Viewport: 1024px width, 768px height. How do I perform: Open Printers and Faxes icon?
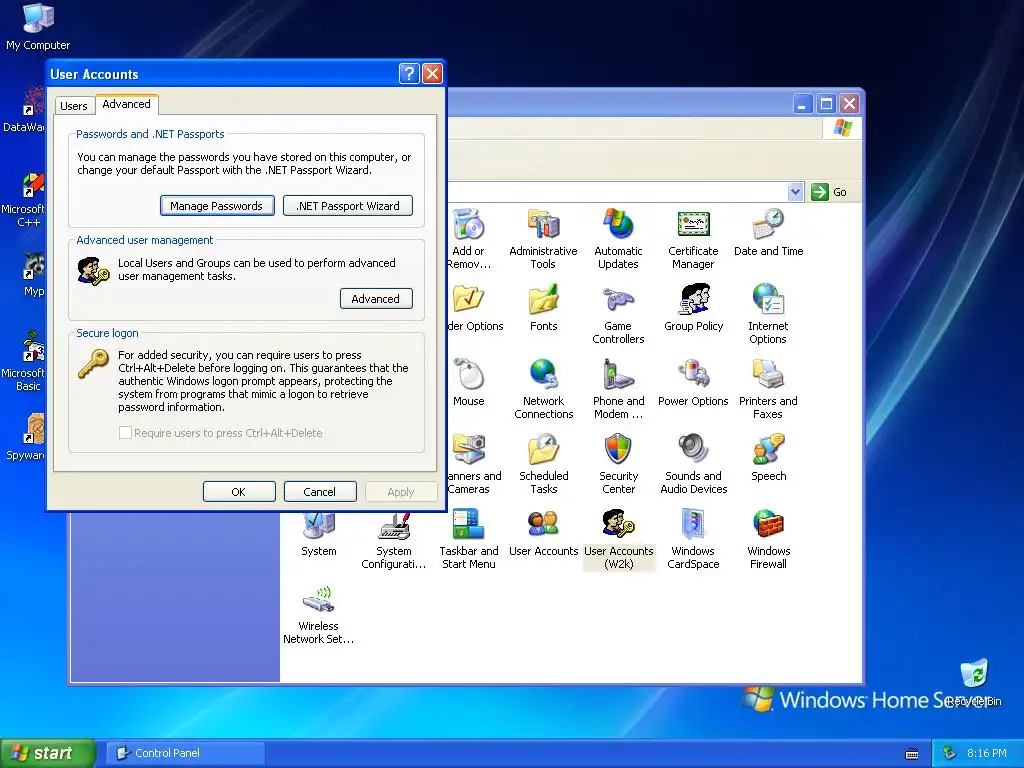[768, 389]
